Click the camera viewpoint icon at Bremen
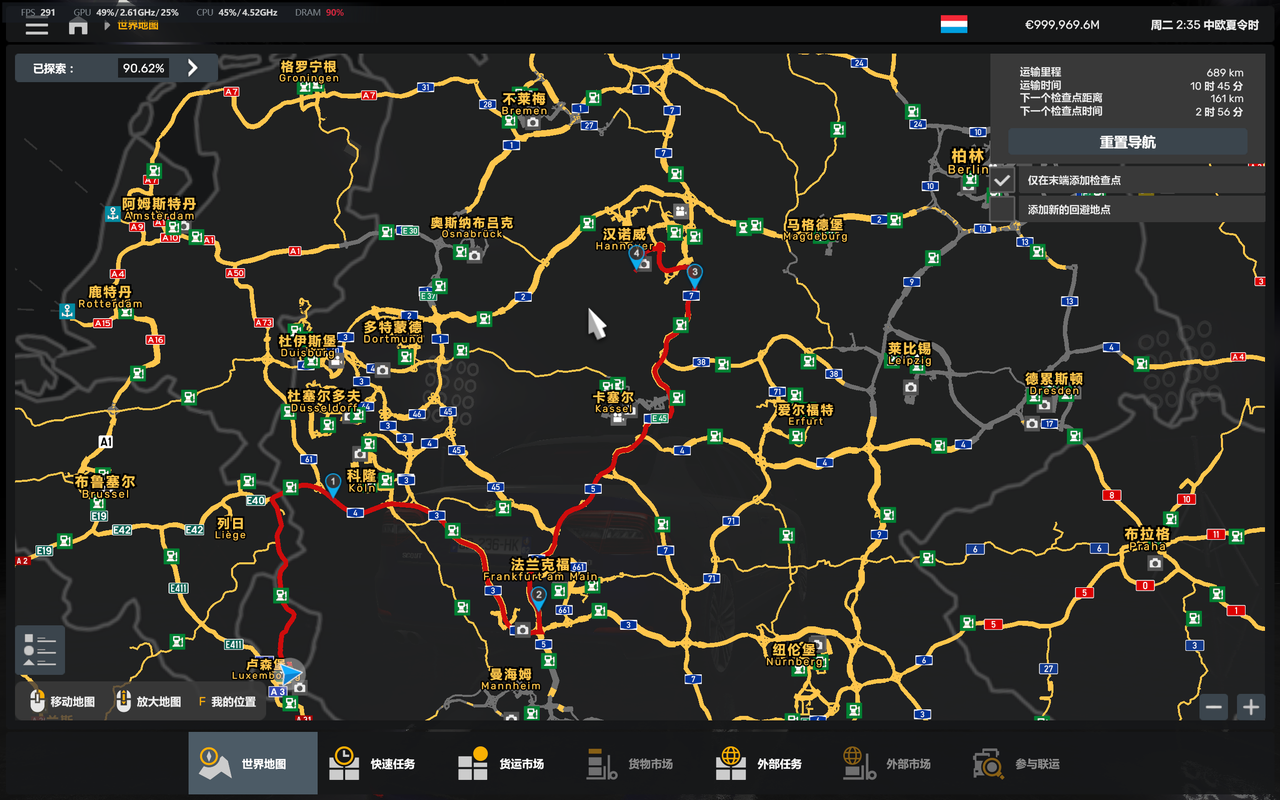 tap(533, 122)
